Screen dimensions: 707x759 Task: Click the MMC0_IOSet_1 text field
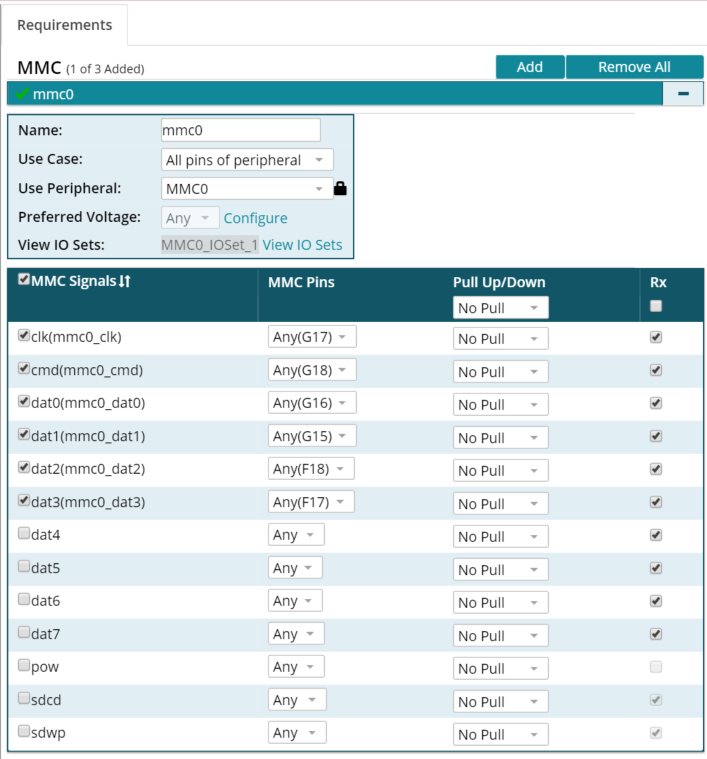tap(210, 244)
